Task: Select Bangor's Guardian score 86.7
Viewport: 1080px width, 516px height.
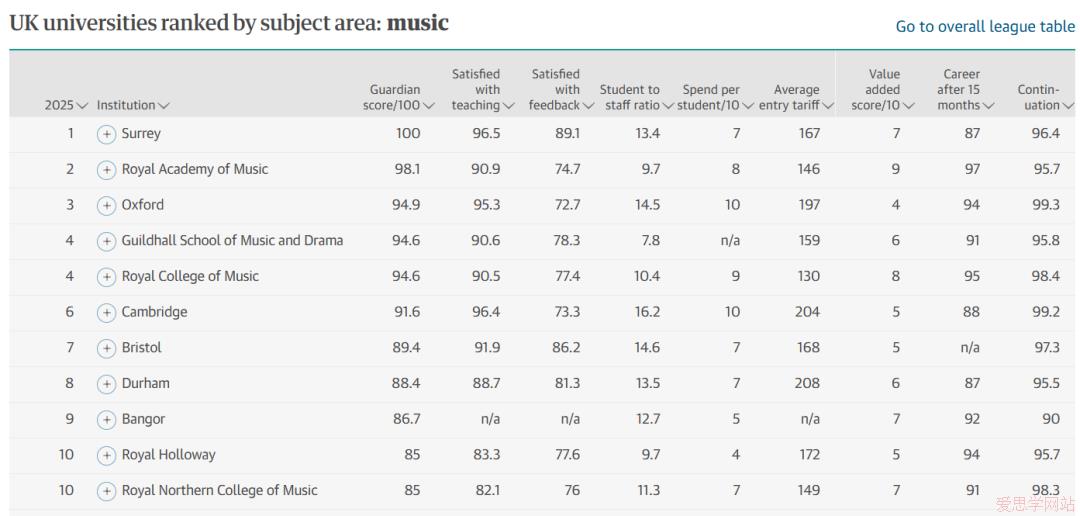Action: 406,419
